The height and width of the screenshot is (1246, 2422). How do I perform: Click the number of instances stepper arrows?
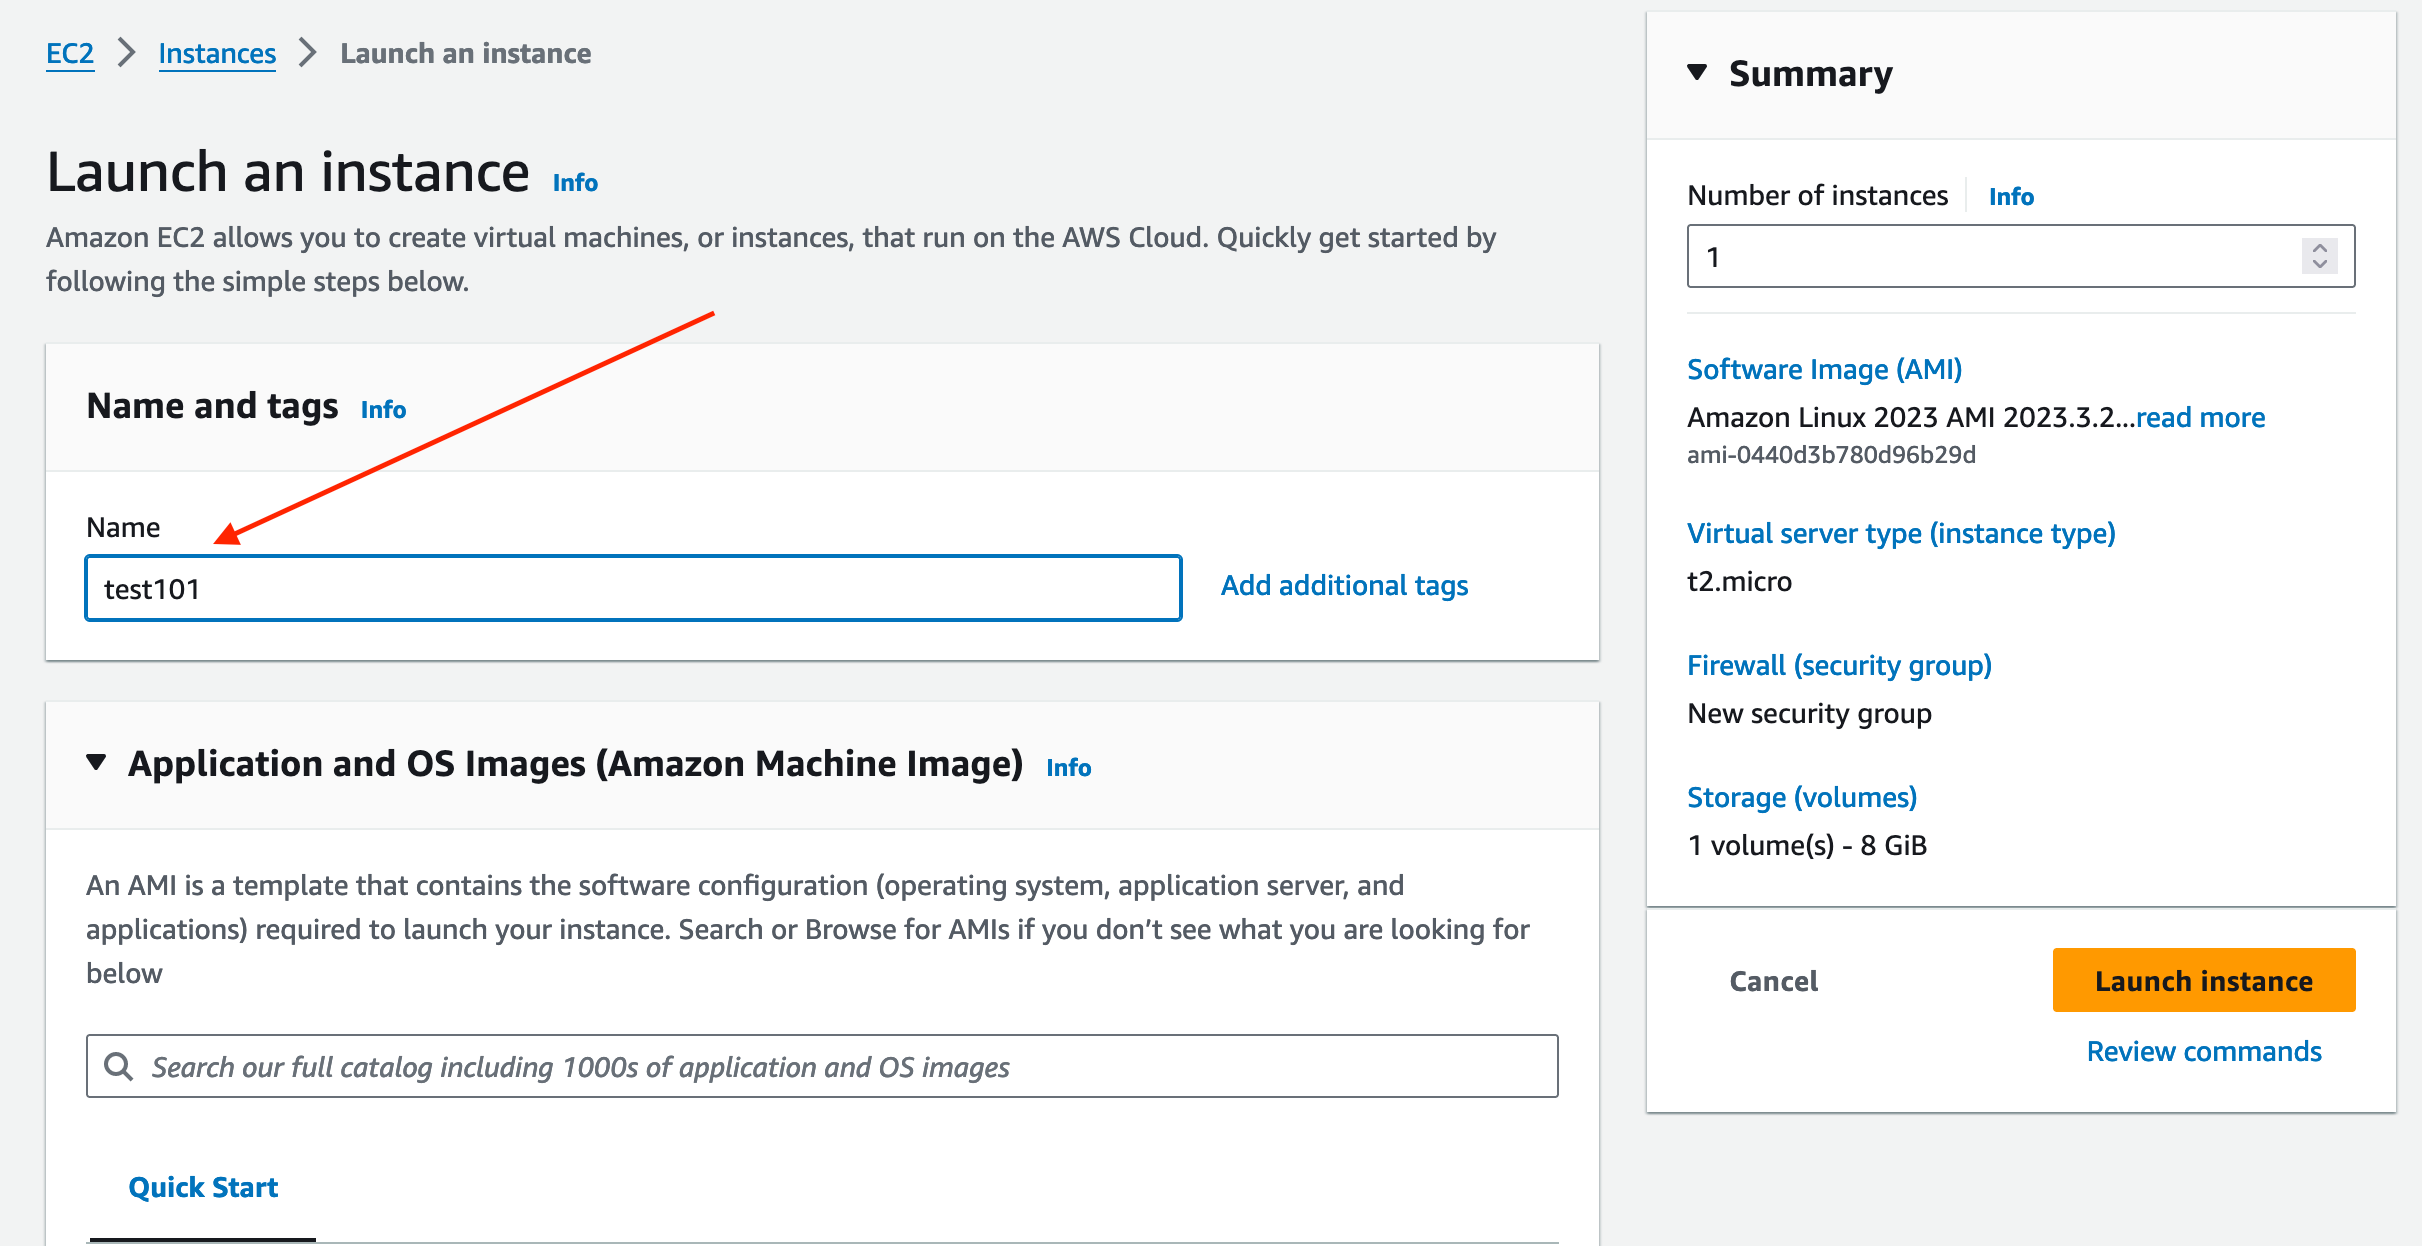click(2319, 256)
